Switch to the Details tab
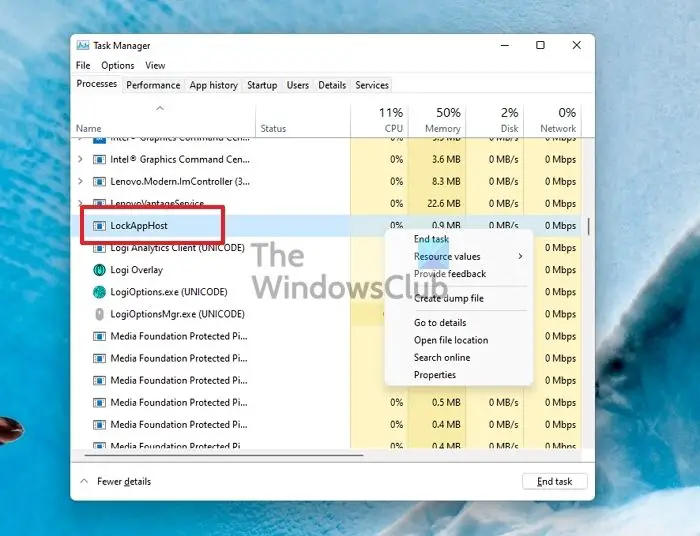This screenshot has width=700, height=536. click(332, 85)
